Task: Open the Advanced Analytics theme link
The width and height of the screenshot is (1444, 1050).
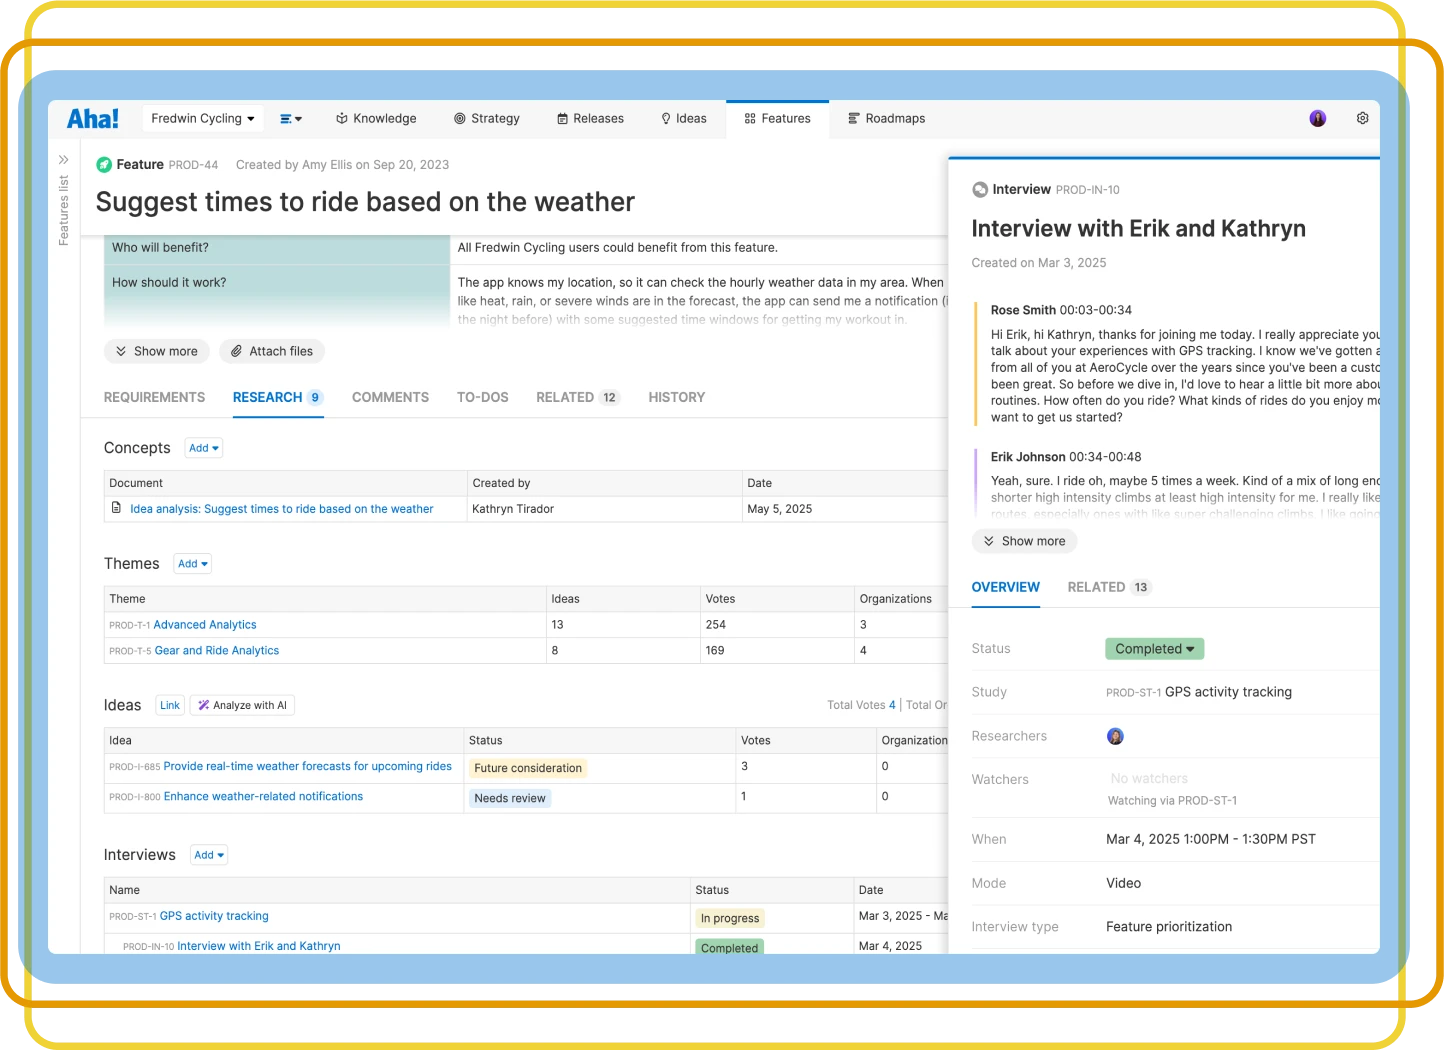Action: 205,625
